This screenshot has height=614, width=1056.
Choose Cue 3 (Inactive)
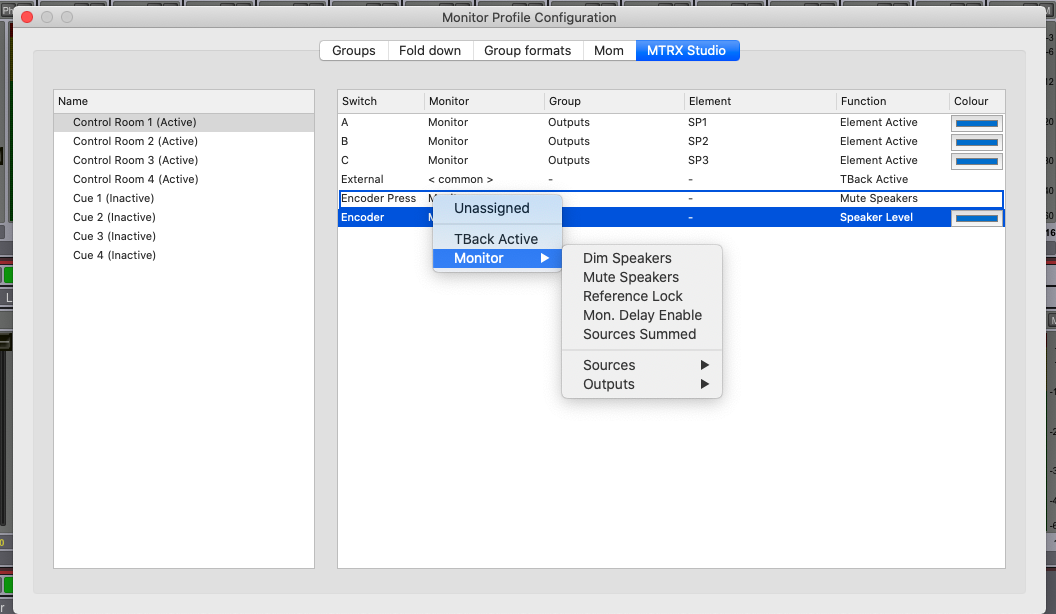tap(184, 236)
